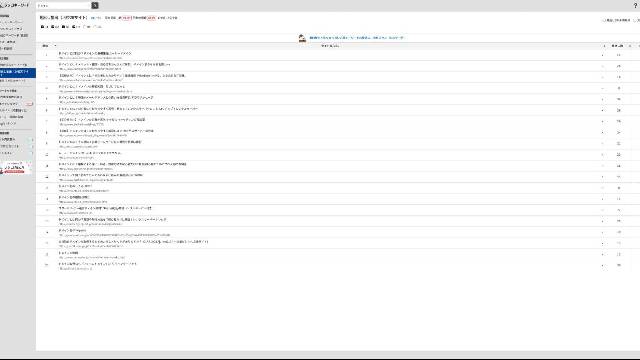Toggle the rightmost checkbox in the top-right options
This screenshot has height=360, width=640.
pyautogui.click(x=634, y=20)
